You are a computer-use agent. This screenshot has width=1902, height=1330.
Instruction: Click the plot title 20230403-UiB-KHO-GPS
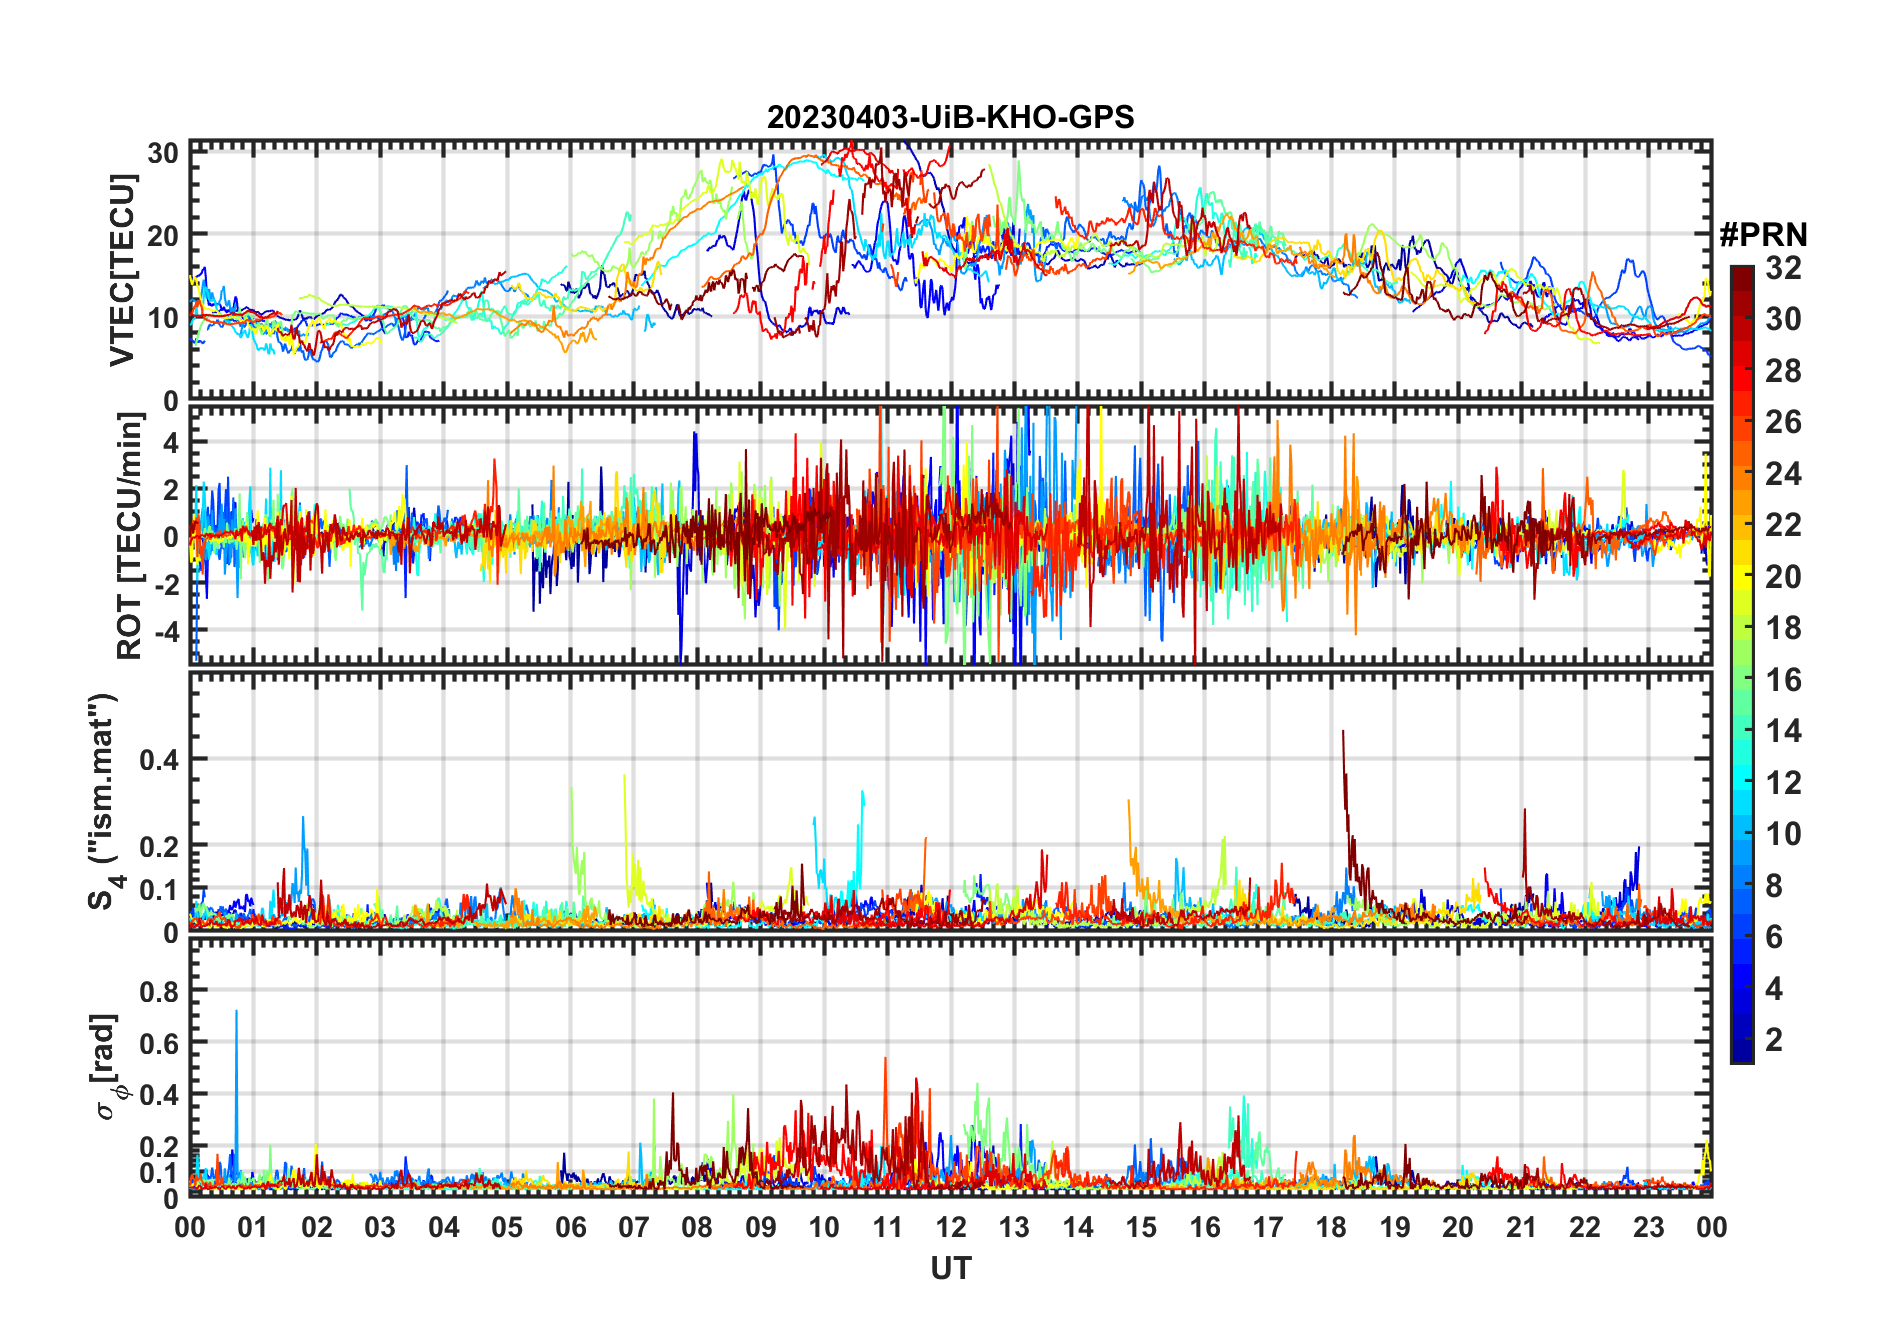pyautogui.click(x=950, y=117)
